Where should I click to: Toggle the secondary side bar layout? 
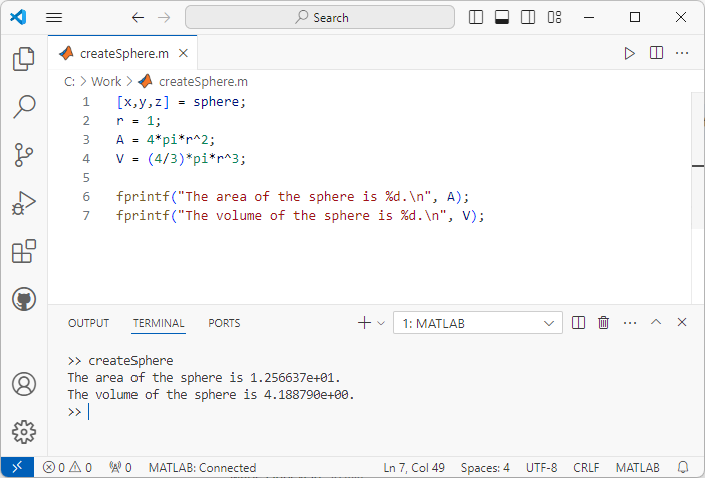pyautogui.click(x=526, y=17)
